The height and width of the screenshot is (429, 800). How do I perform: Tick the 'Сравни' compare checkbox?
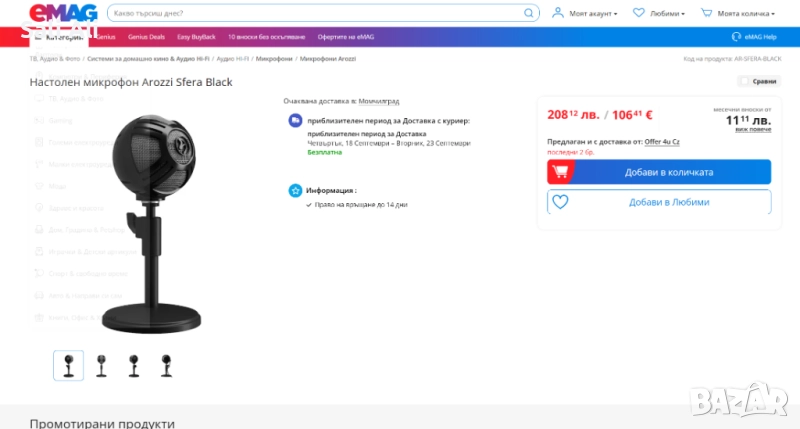pyautogui.click(x=745, y=81)
